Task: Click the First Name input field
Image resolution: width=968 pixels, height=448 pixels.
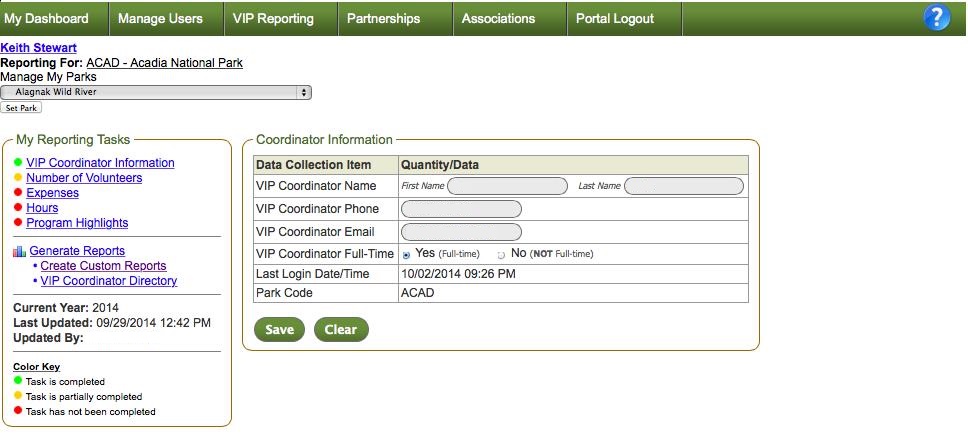Action: (508, 186)
